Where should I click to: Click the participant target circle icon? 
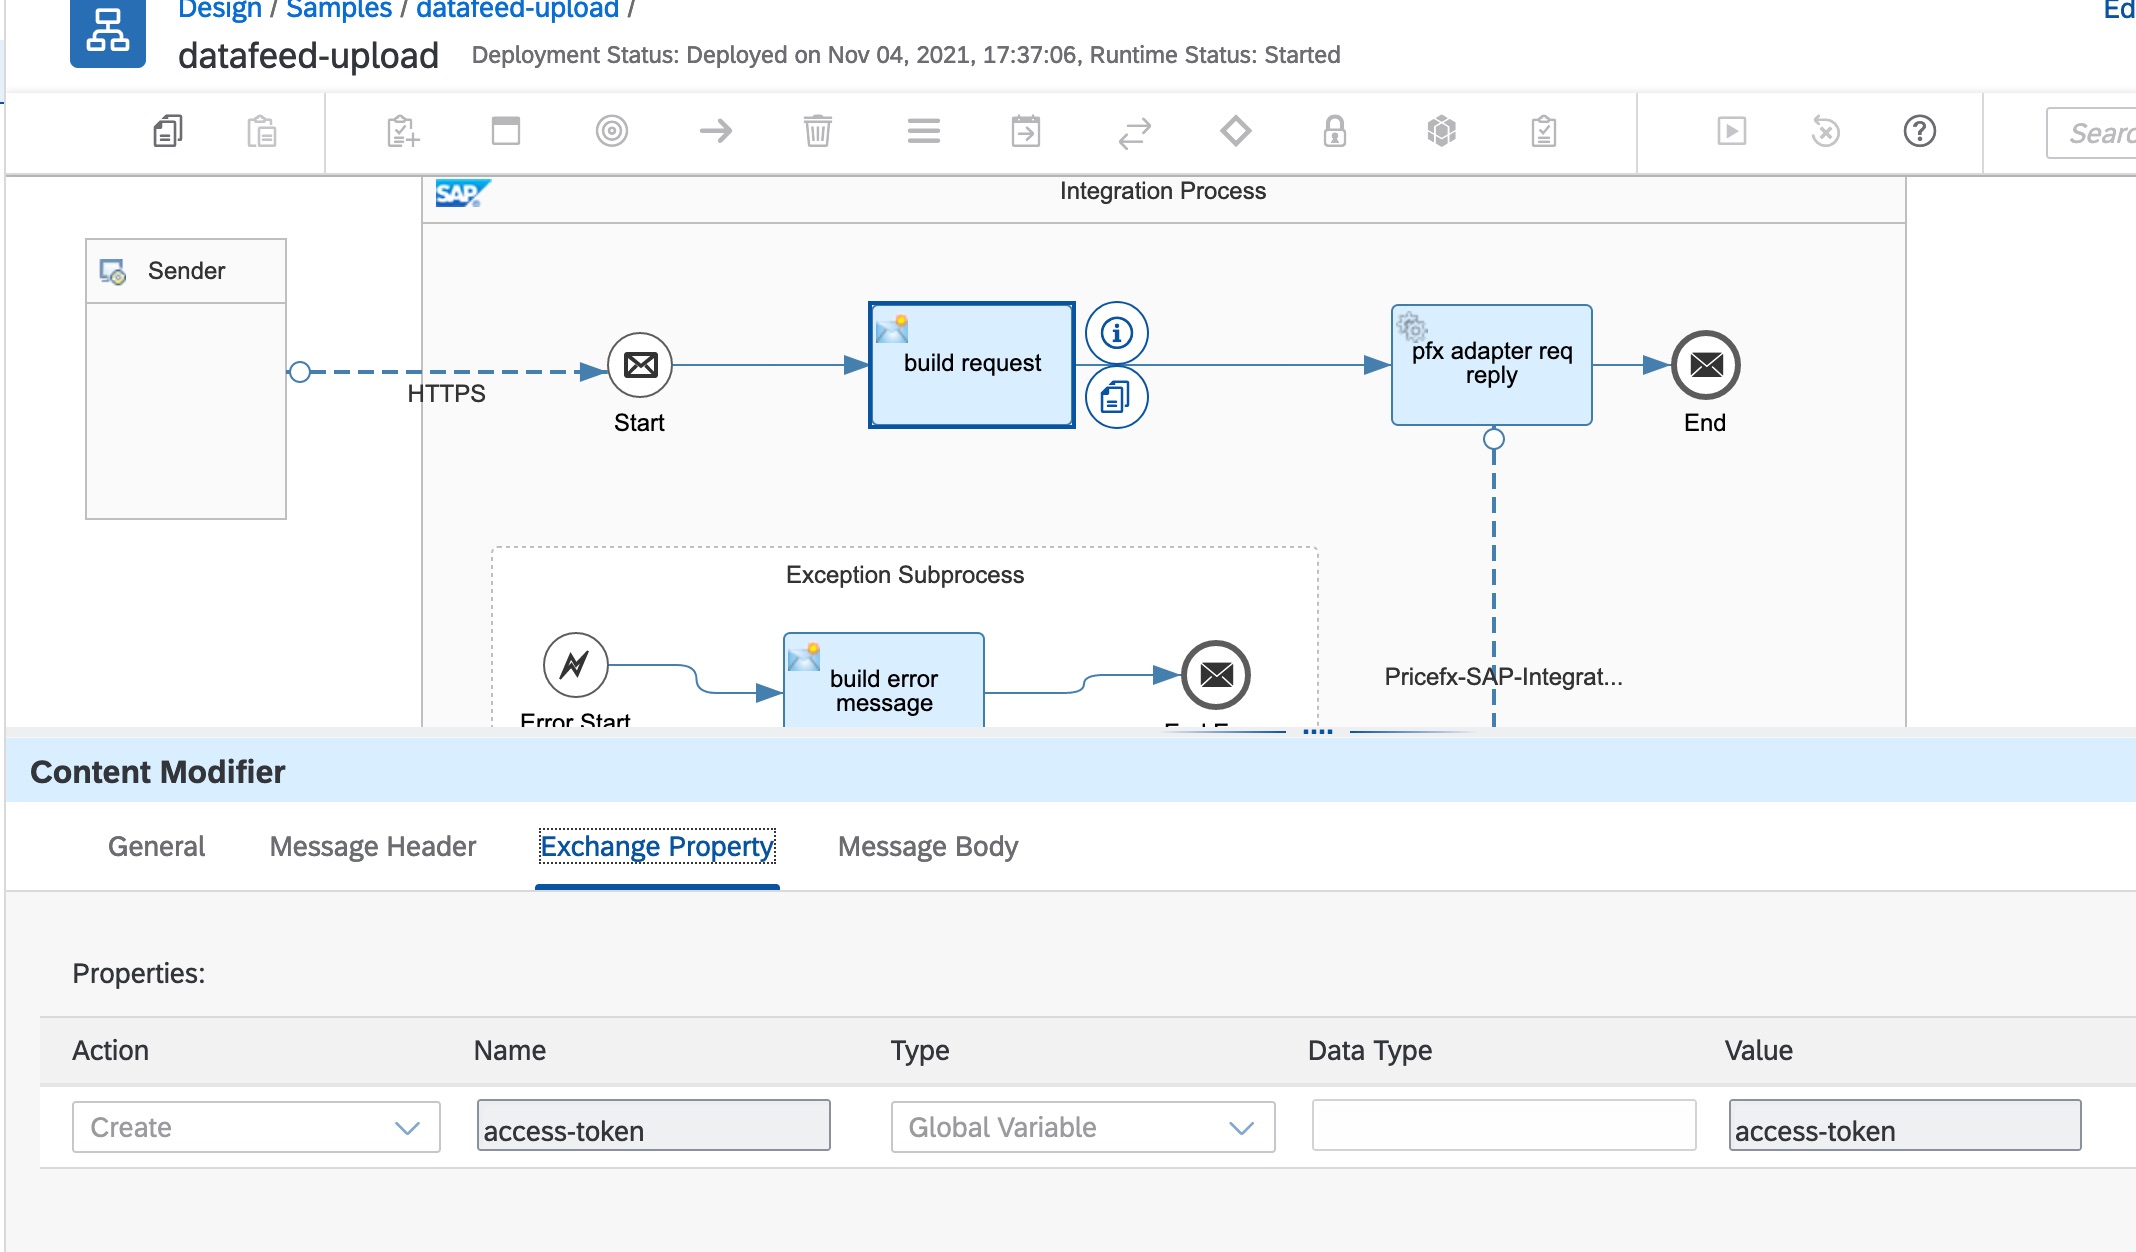(611, 131)
